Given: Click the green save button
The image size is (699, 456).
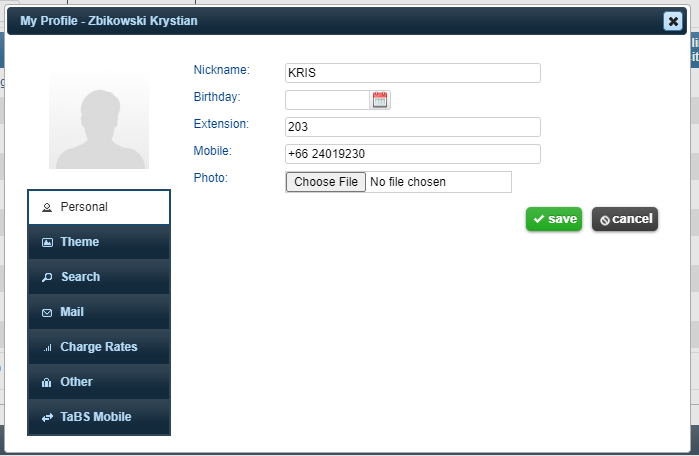Looking at the screenshot, I should [554, 219].
